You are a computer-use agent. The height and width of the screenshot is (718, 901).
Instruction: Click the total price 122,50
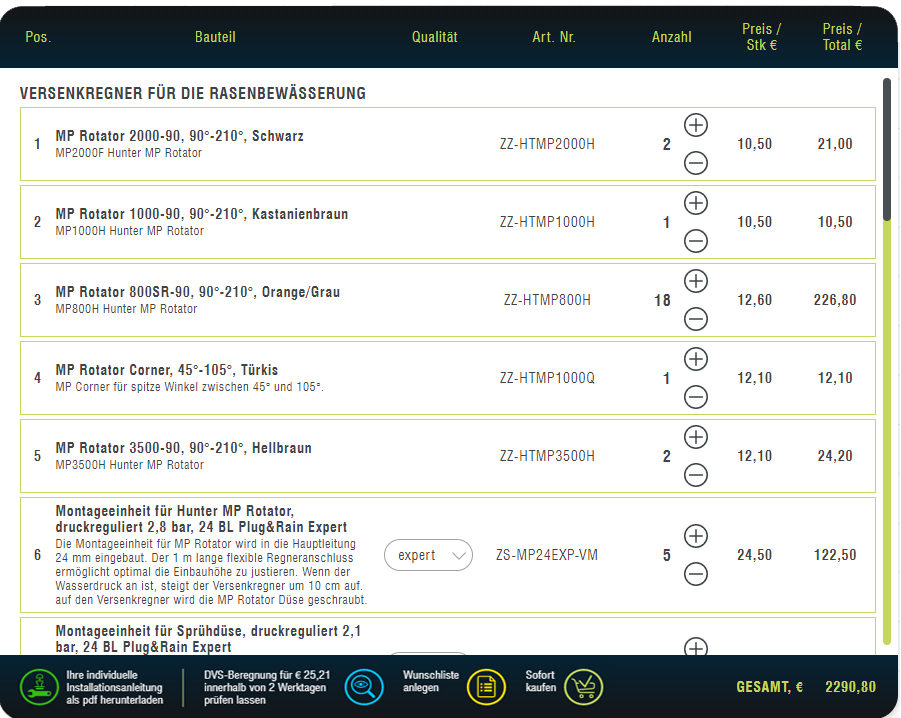click(835, 555)
